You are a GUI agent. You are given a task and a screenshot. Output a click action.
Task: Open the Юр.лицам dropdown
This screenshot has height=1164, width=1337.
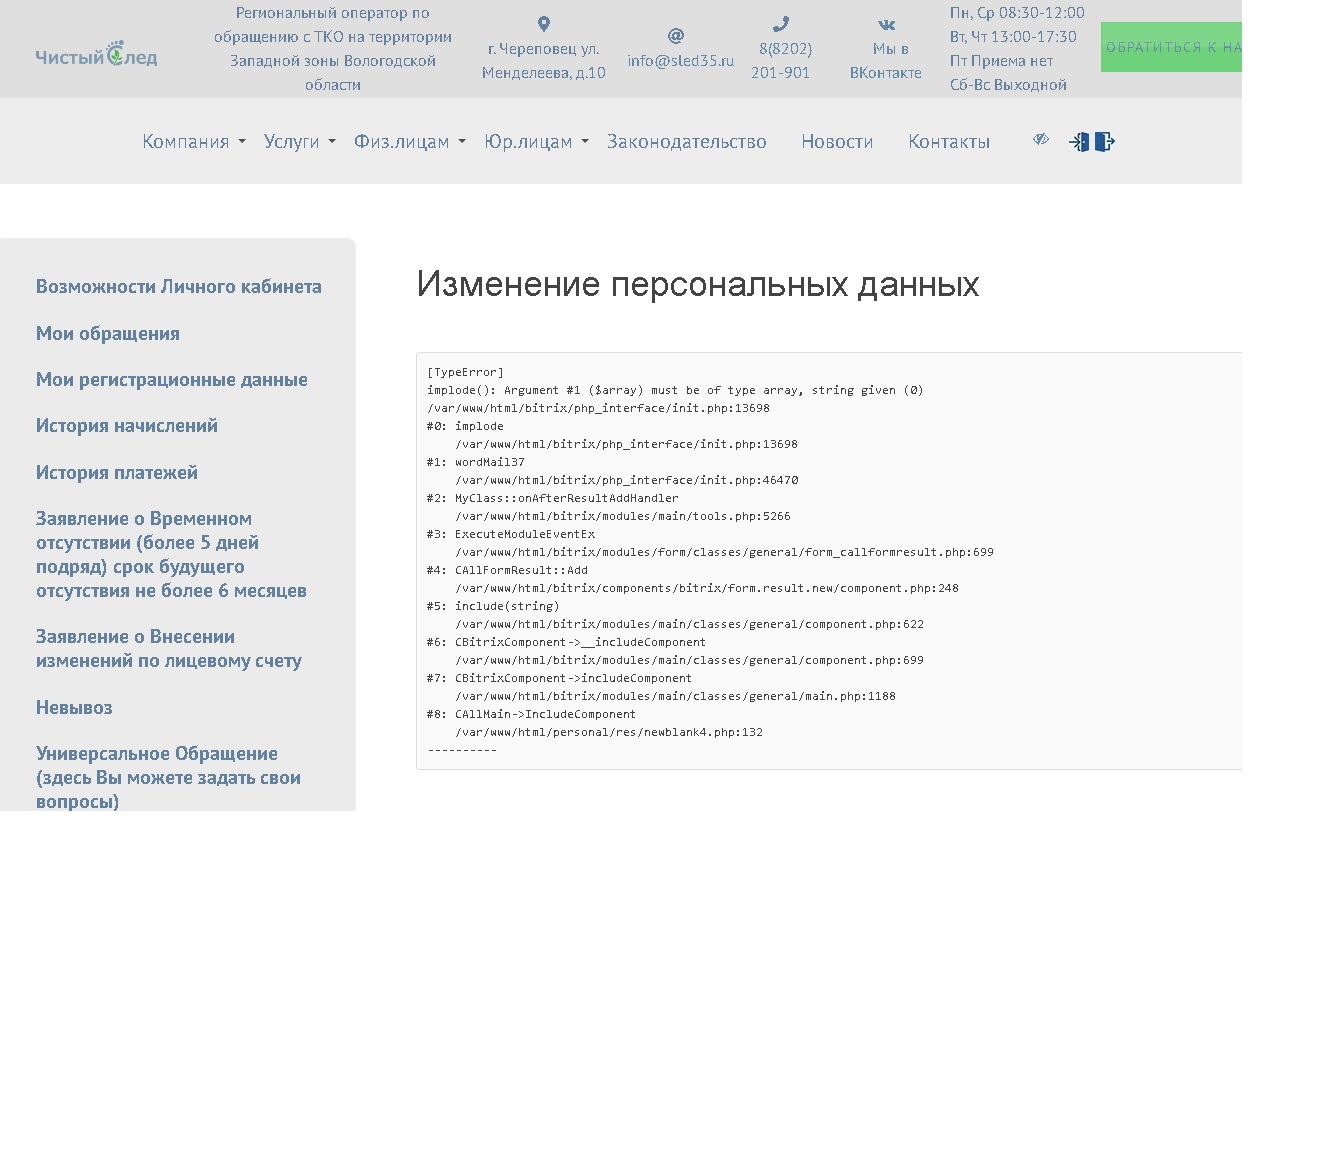pos(536,142)
